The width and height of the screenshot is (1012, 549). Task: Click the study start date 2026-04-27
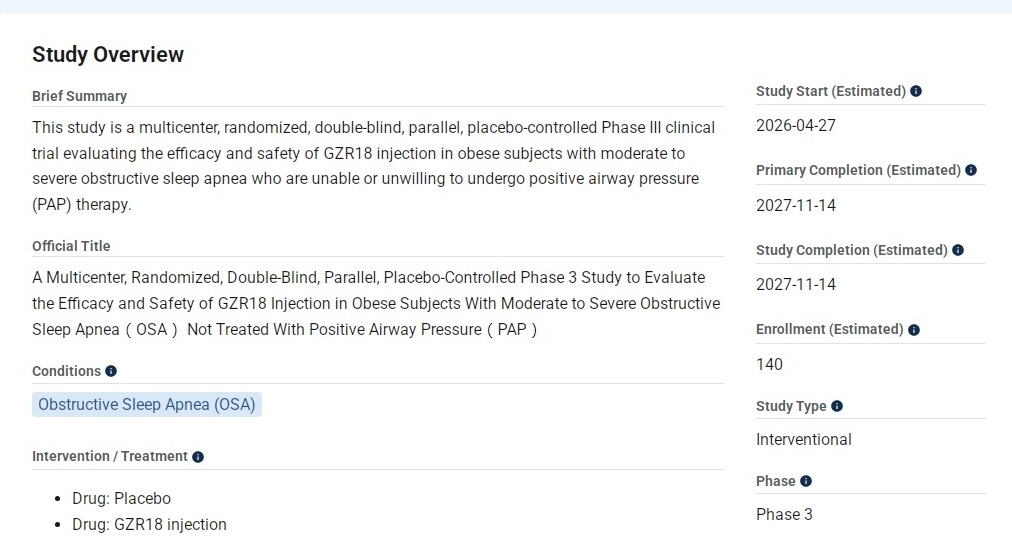(x=796, y=126)
